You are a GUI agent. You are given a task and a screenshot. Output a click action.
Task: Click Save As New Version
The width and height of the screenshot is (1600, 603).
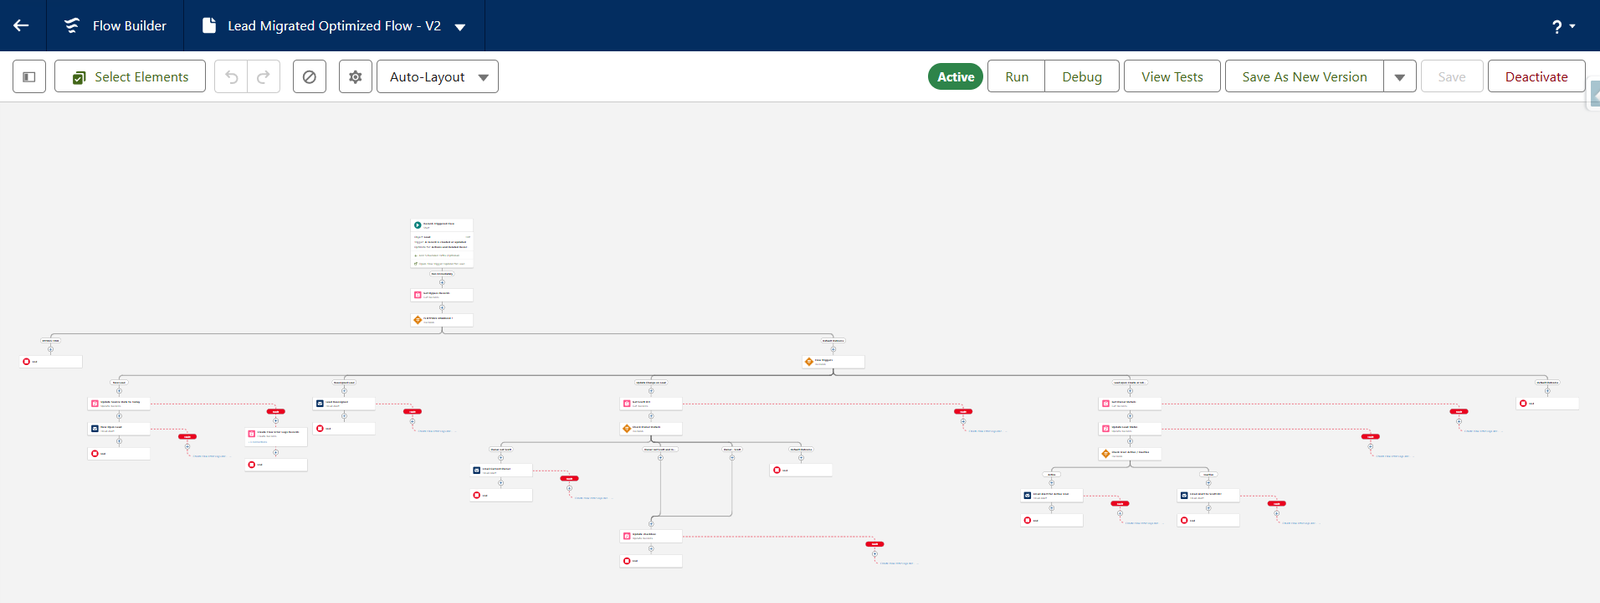pyautogui.click(x=1304, y=77)
